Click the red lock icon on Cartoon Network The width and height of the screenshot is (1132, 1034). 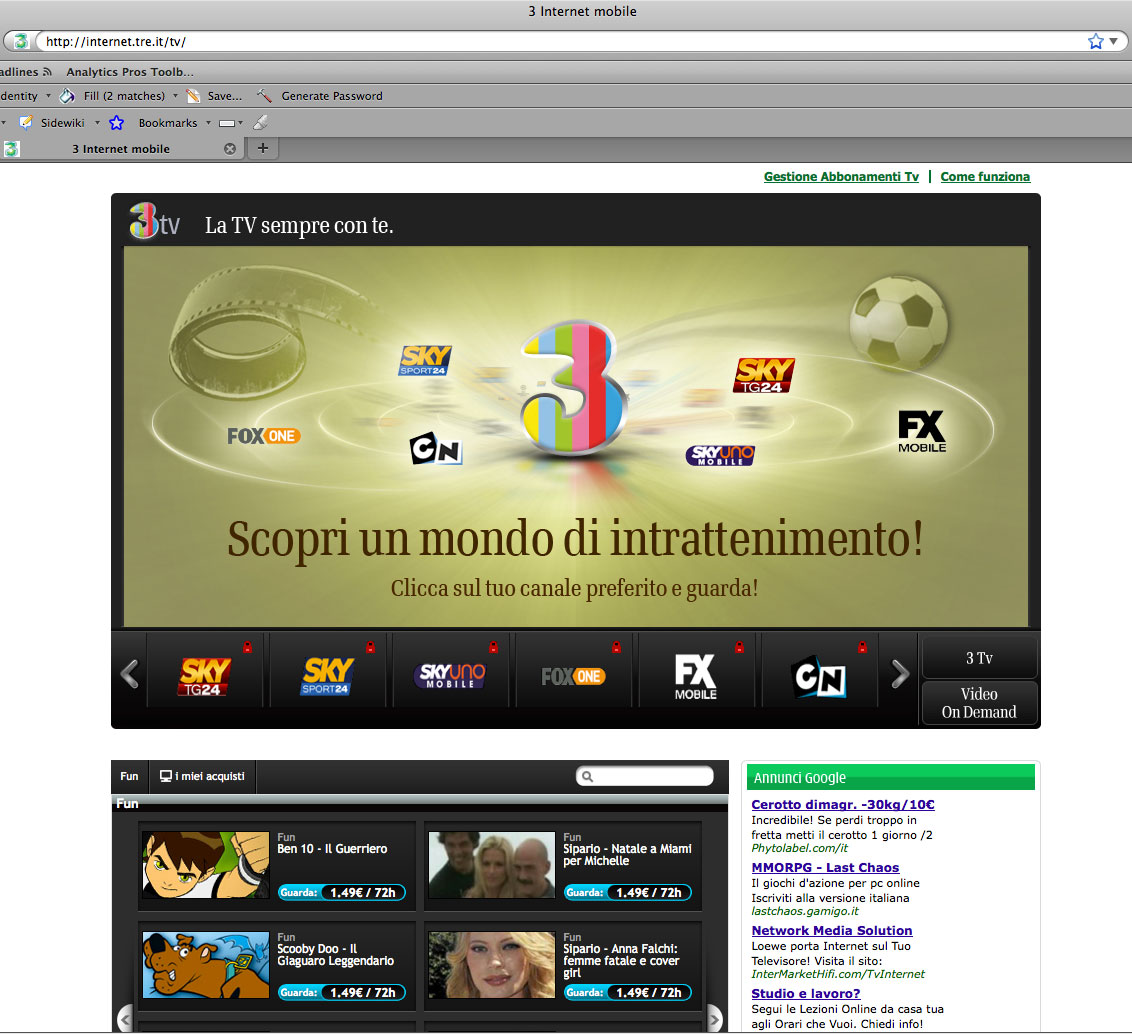tap(862, 647)
